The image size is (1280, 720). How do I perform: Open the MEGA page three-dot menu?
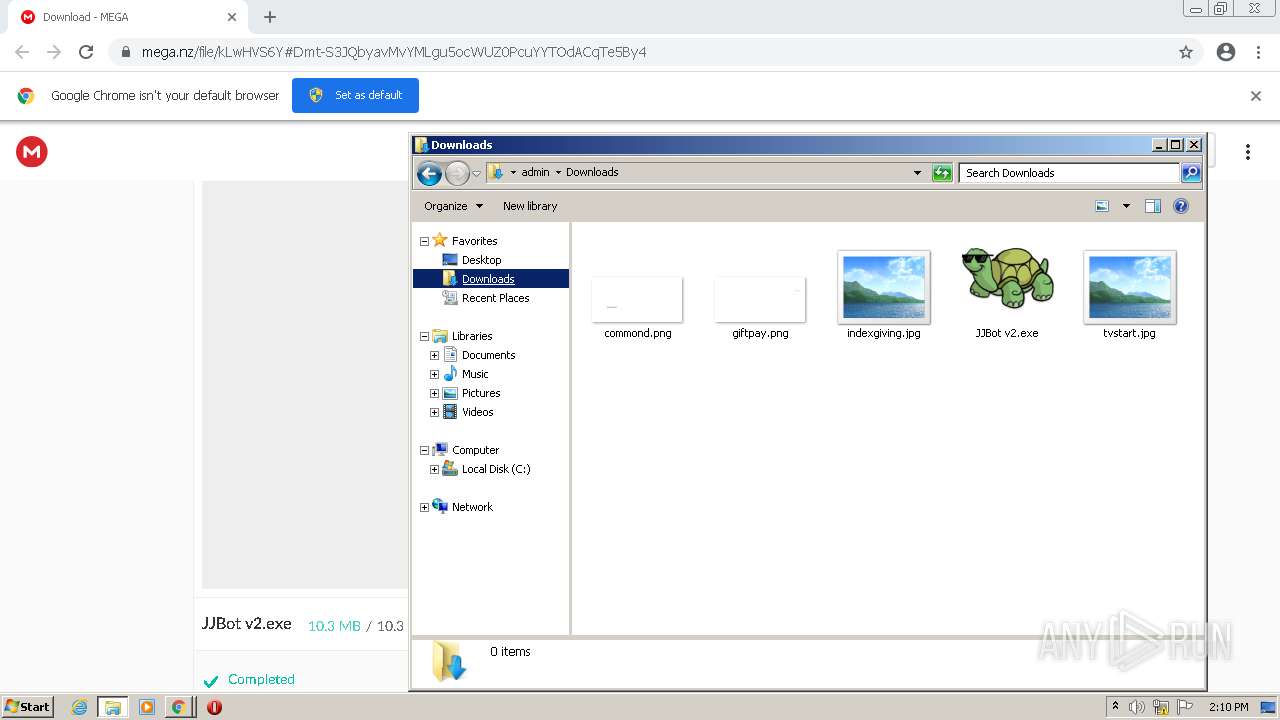(x=1248, y=152)
